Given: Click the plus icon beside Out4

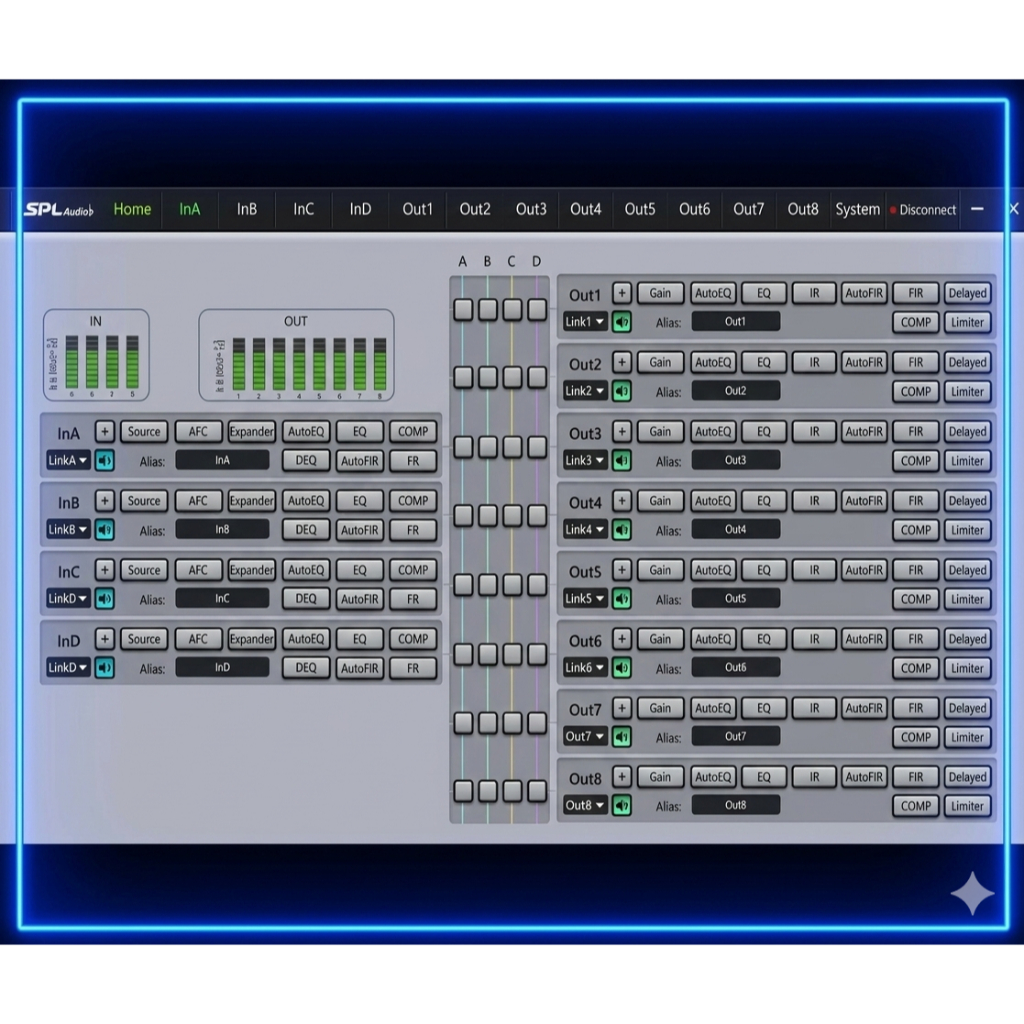Looking at the screenshot, I should [x=622, y=501].
